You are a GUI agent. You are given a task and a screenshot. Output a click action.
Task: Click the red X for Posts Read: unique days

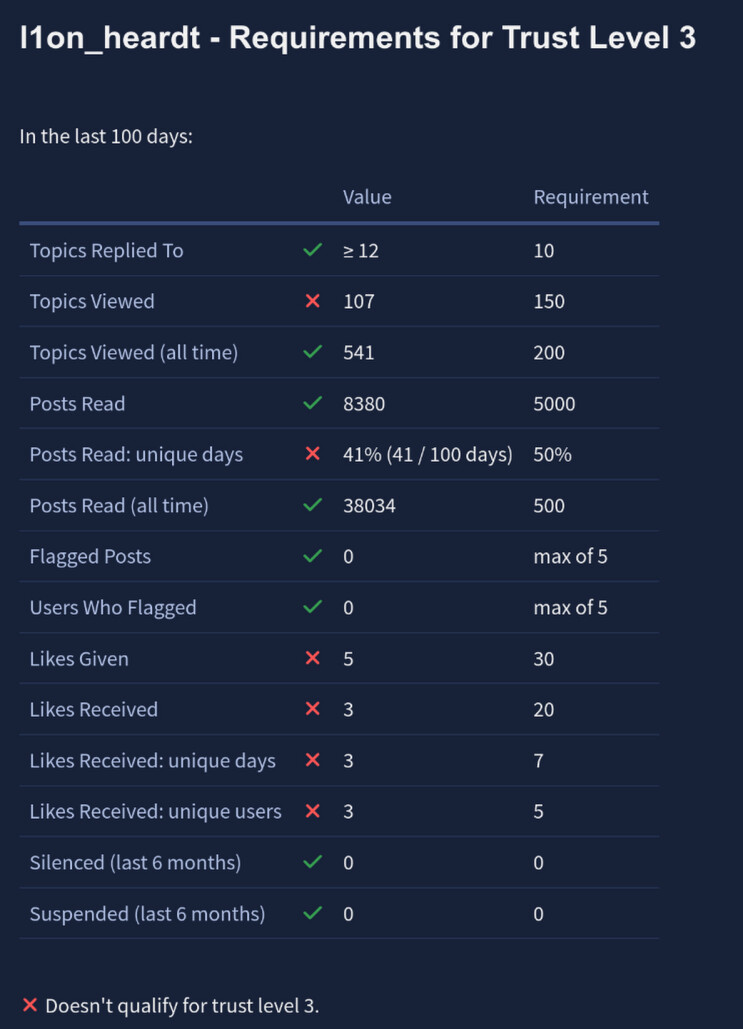click(312, 455)
